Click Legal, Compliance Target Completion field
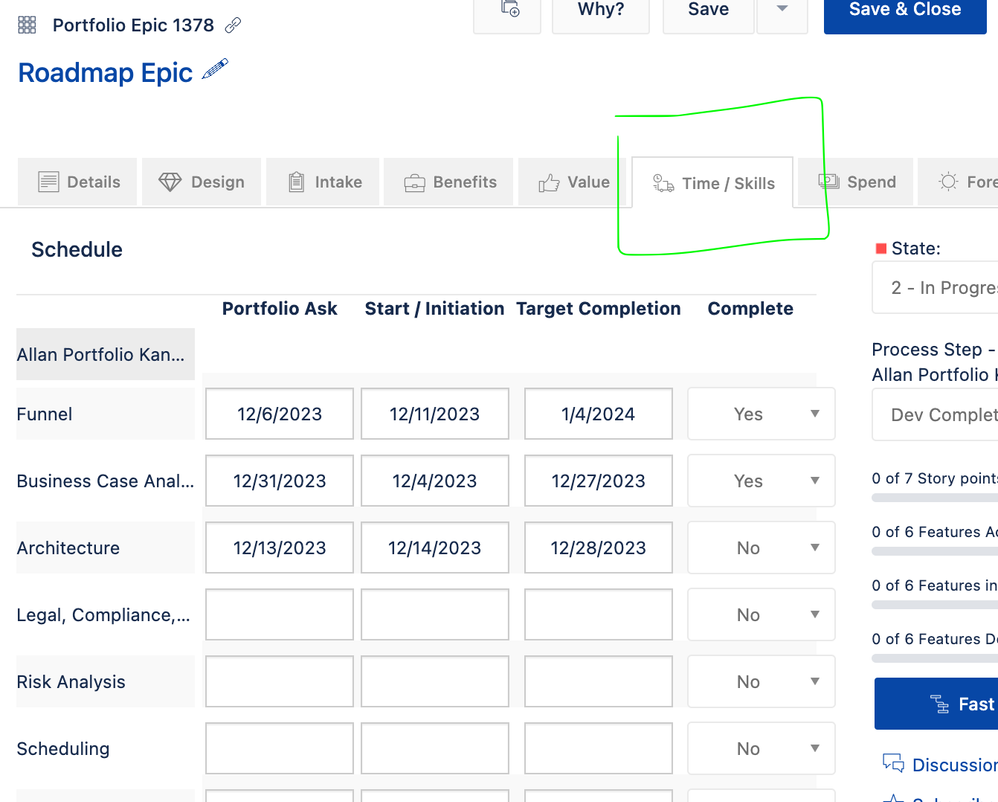998x802 pixels. click(x=598, y=614)
